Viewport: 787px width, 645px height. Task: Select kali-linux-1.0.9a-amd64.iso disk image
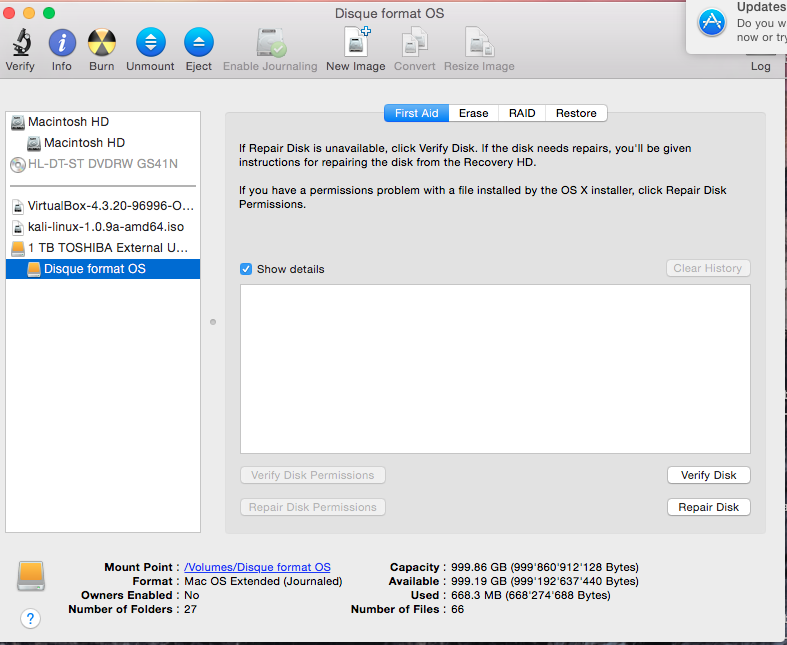click(x=105, y=227)
